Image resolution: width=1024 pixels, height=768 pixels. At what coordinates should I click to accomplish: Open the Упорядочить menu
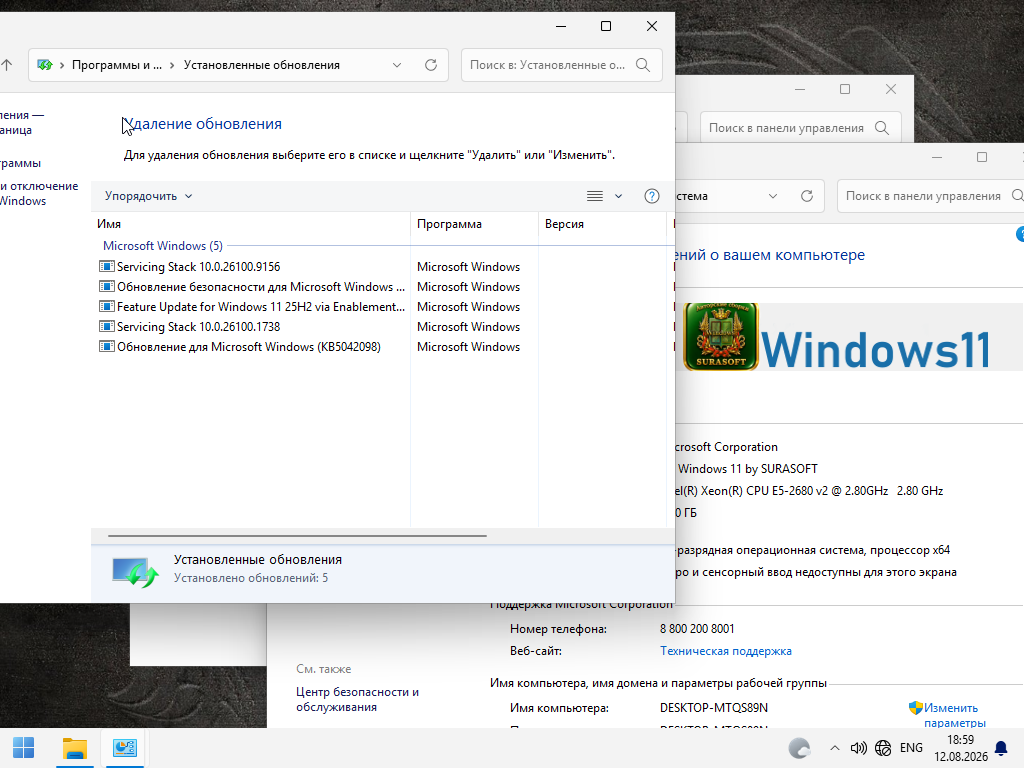point(148,196)
